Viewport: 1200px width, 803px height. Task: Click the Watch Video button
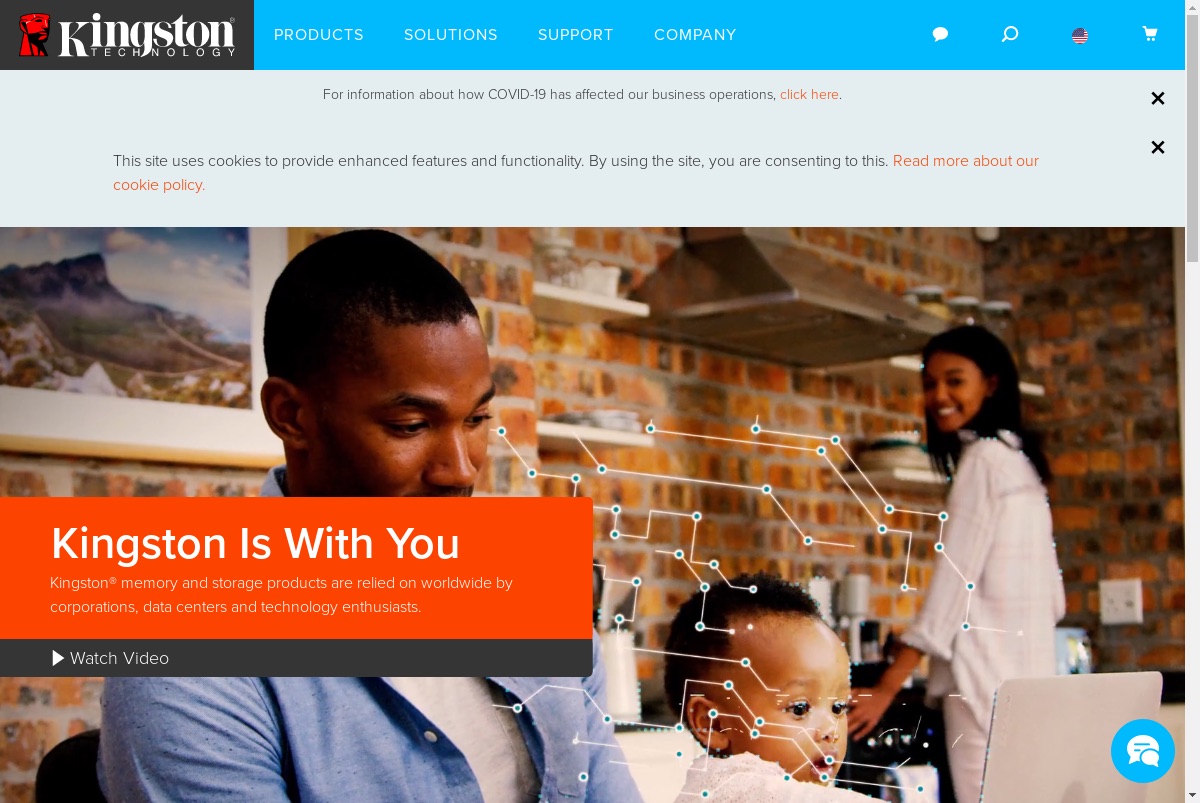pyautogui.click(x=296, y=658)
